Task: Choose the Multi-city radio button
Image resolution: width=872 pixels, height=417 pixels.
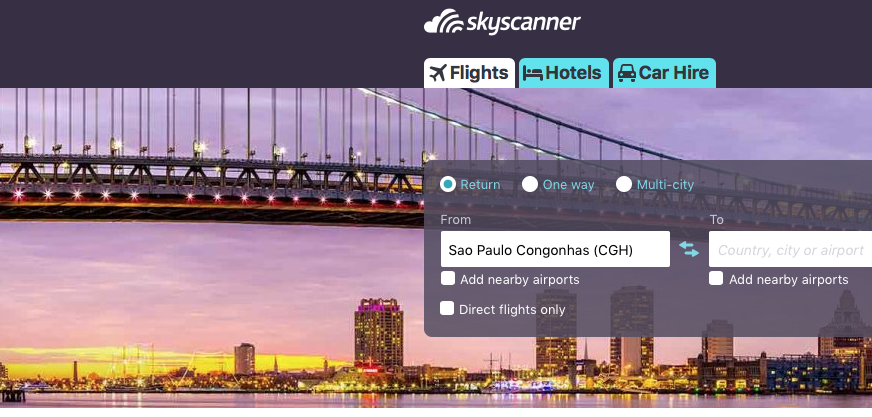Action: tap(624, 184)
